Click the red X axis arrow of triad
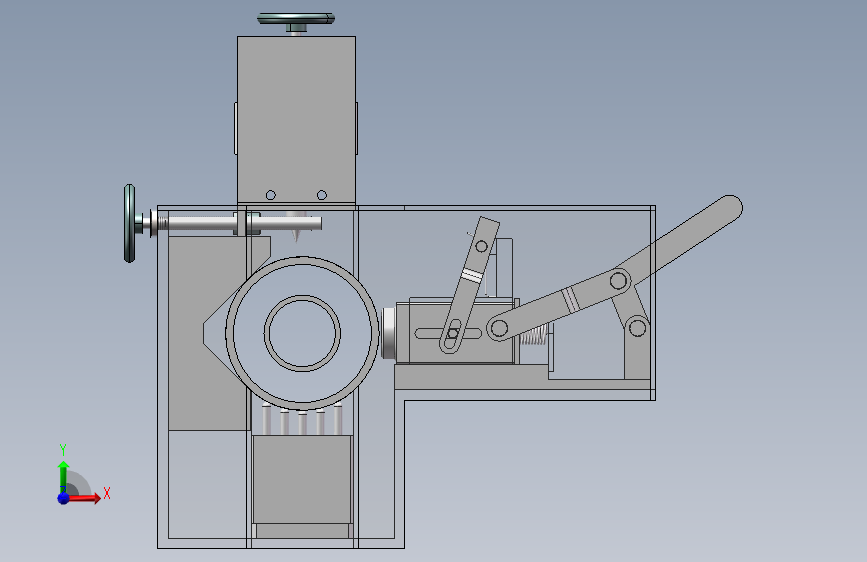The width and height of the screenshot is (867, 562). coord(83,498)
